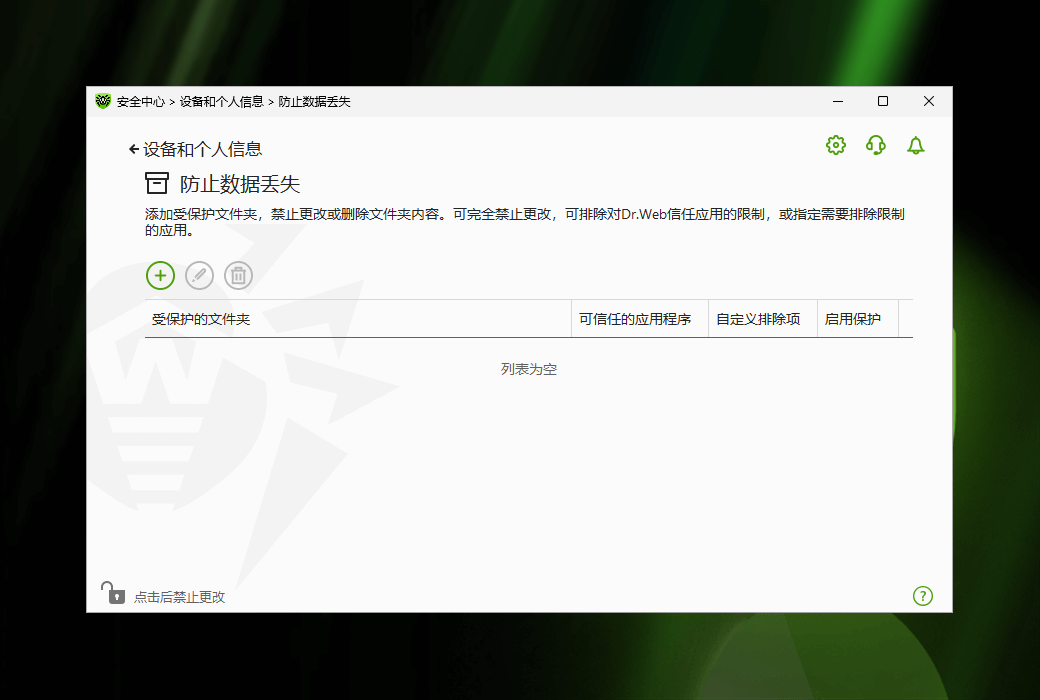Open support via the headset icon
Screen dimensions: 1040x700
(876, 145)
